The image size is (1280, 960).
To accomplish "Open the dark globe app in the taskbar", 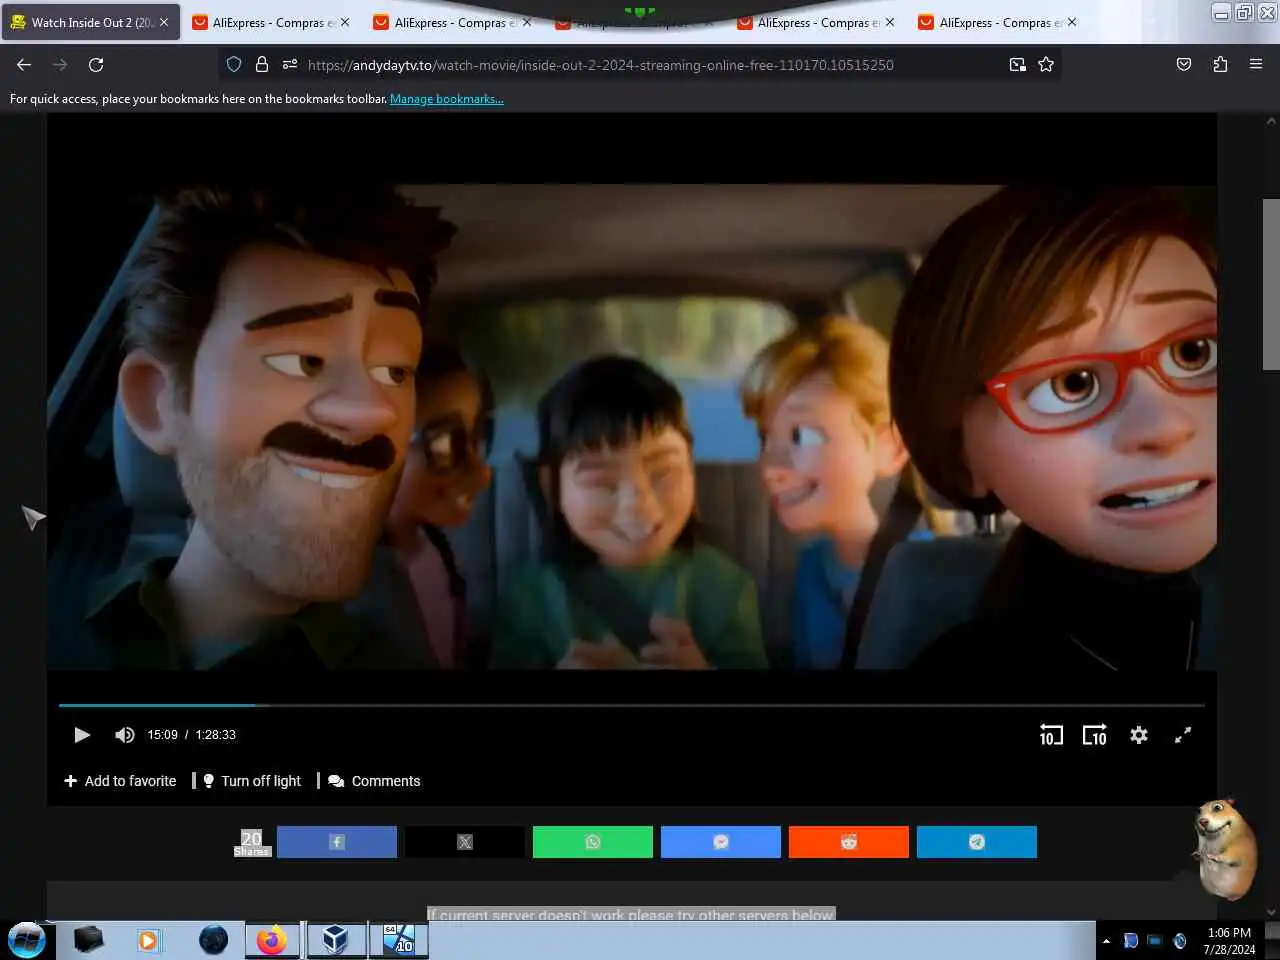I will coord(213,940).
